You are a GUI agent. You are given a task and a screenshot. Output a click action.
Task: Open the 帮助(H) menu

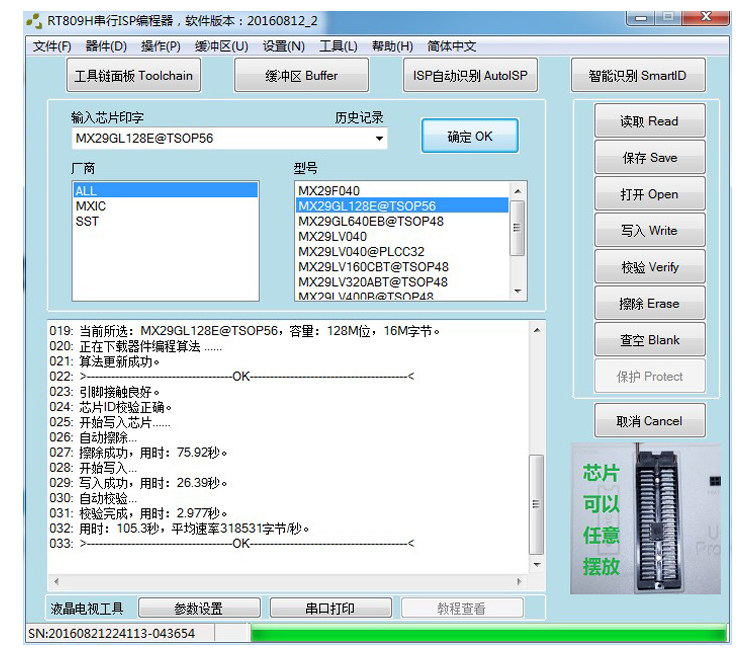point(392,46)
